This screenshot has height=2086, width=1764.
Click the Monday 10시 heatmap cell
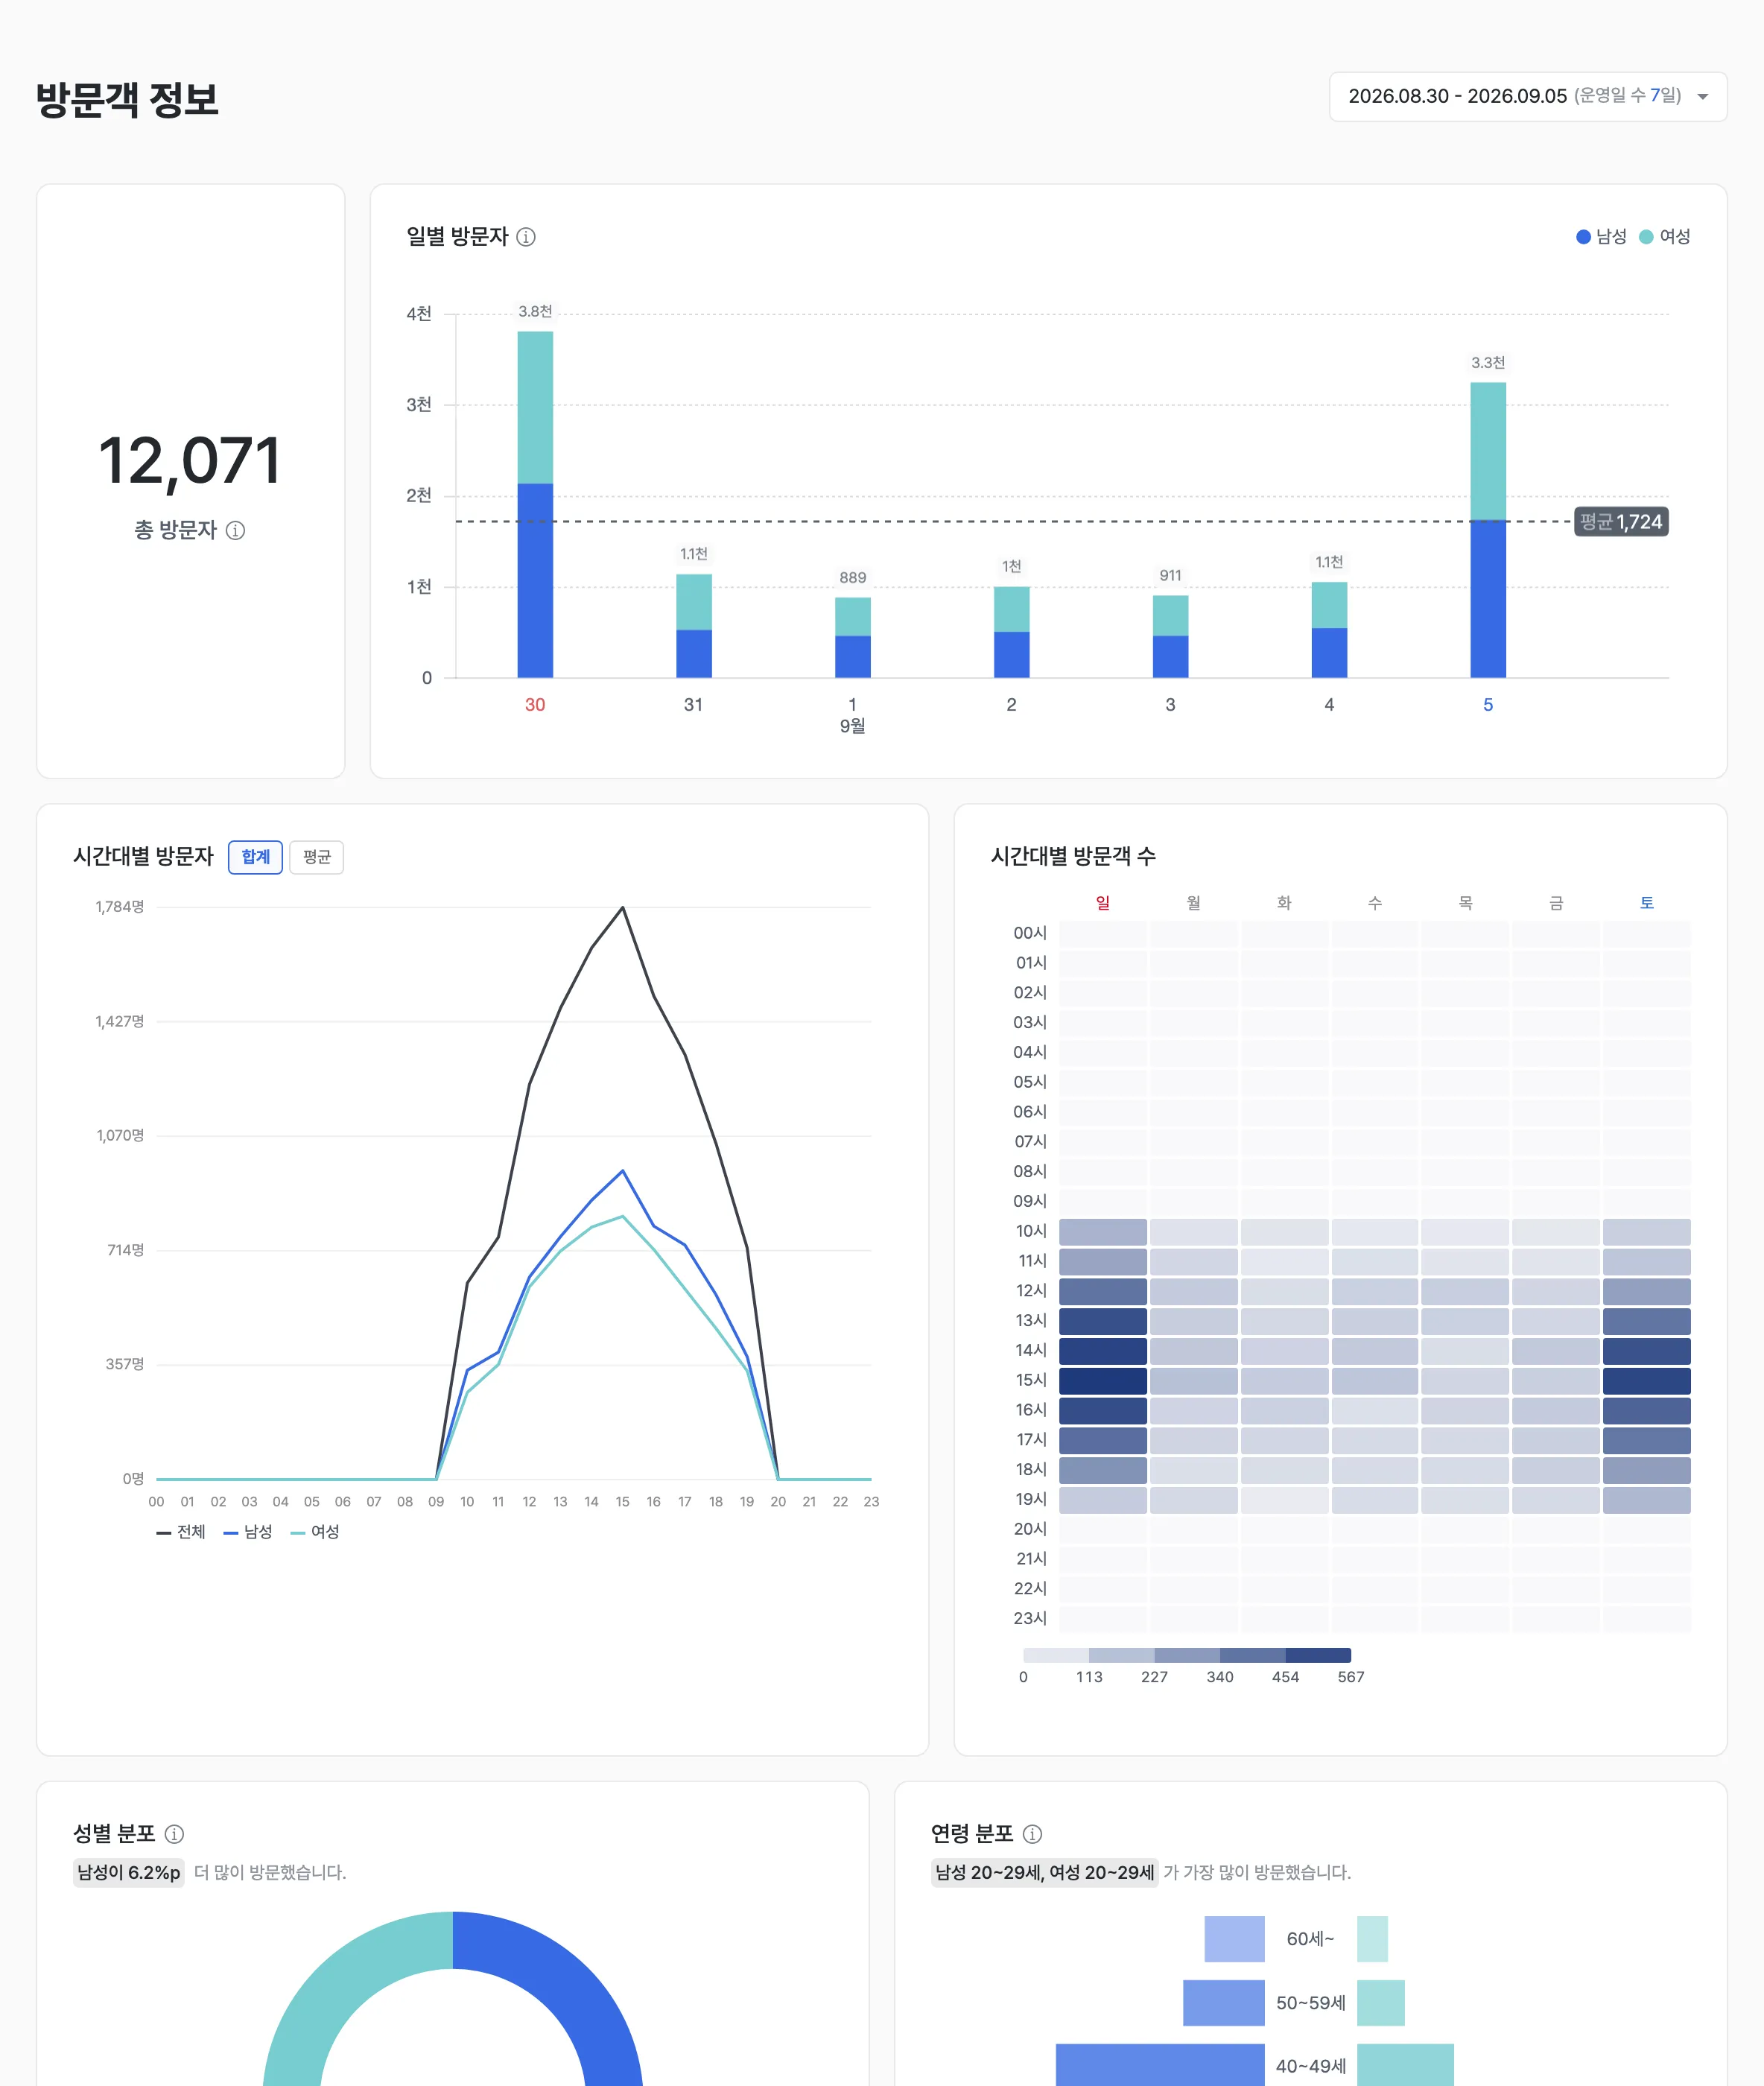pyautogui.click(x=1194, y=1232)
